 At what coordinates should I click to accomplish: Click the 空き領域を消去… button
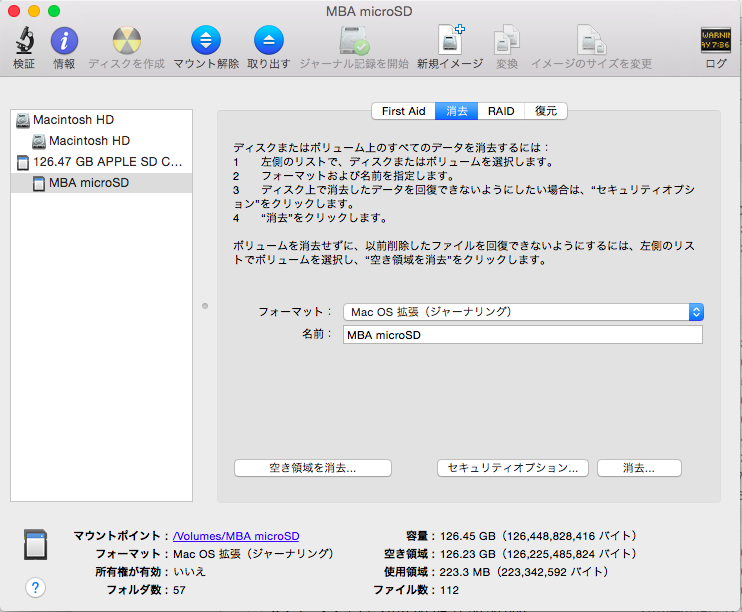(x=313, y=468)
